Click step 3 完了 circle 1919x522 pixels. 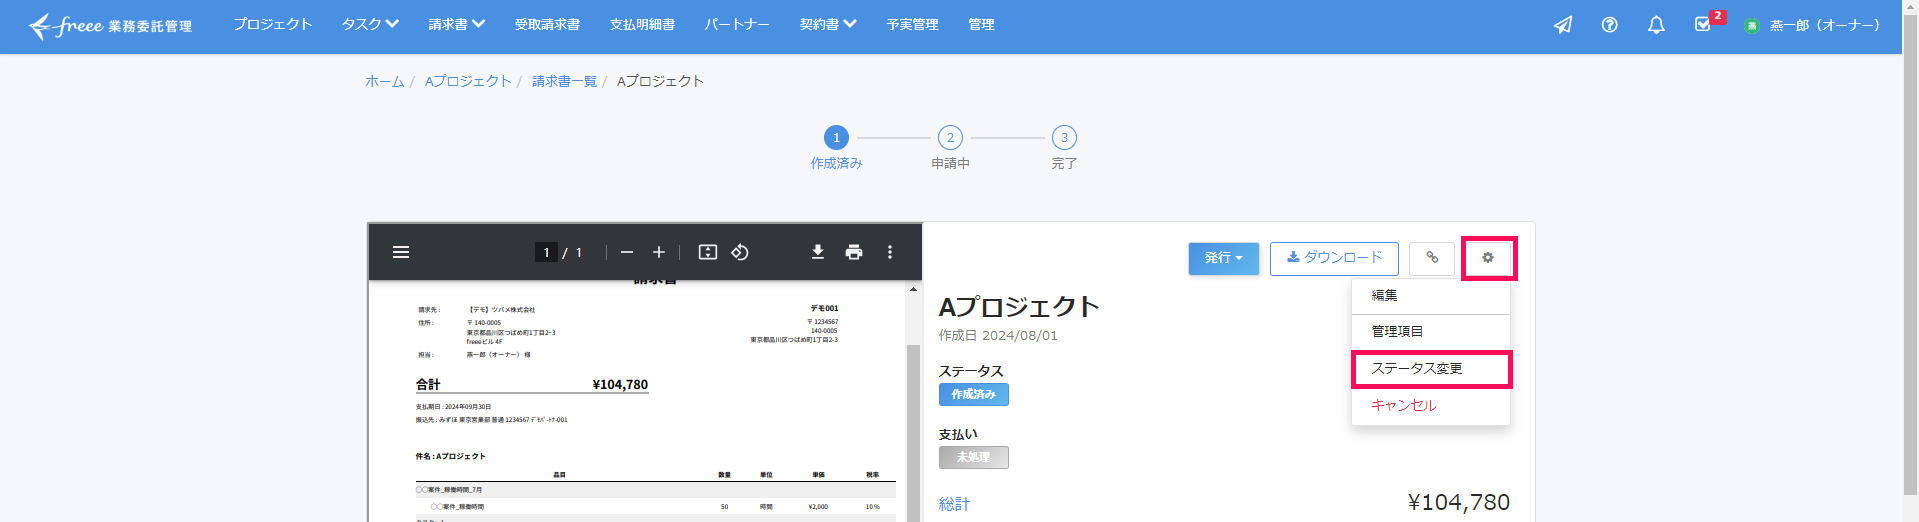pyautogui.click(x=1064, y=138)
